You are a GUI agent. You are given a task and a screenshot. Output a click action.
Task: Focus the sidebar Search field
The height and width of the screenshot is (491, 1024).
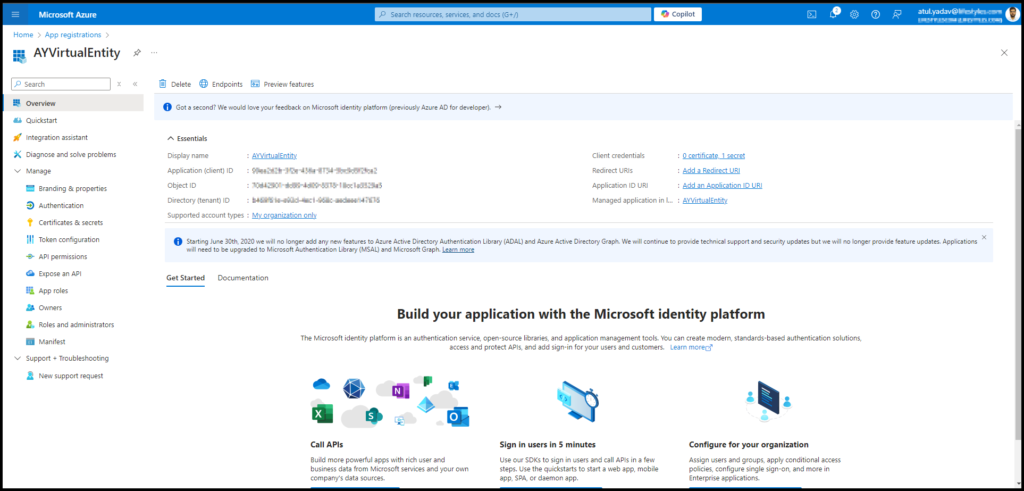tap(61, 84)
